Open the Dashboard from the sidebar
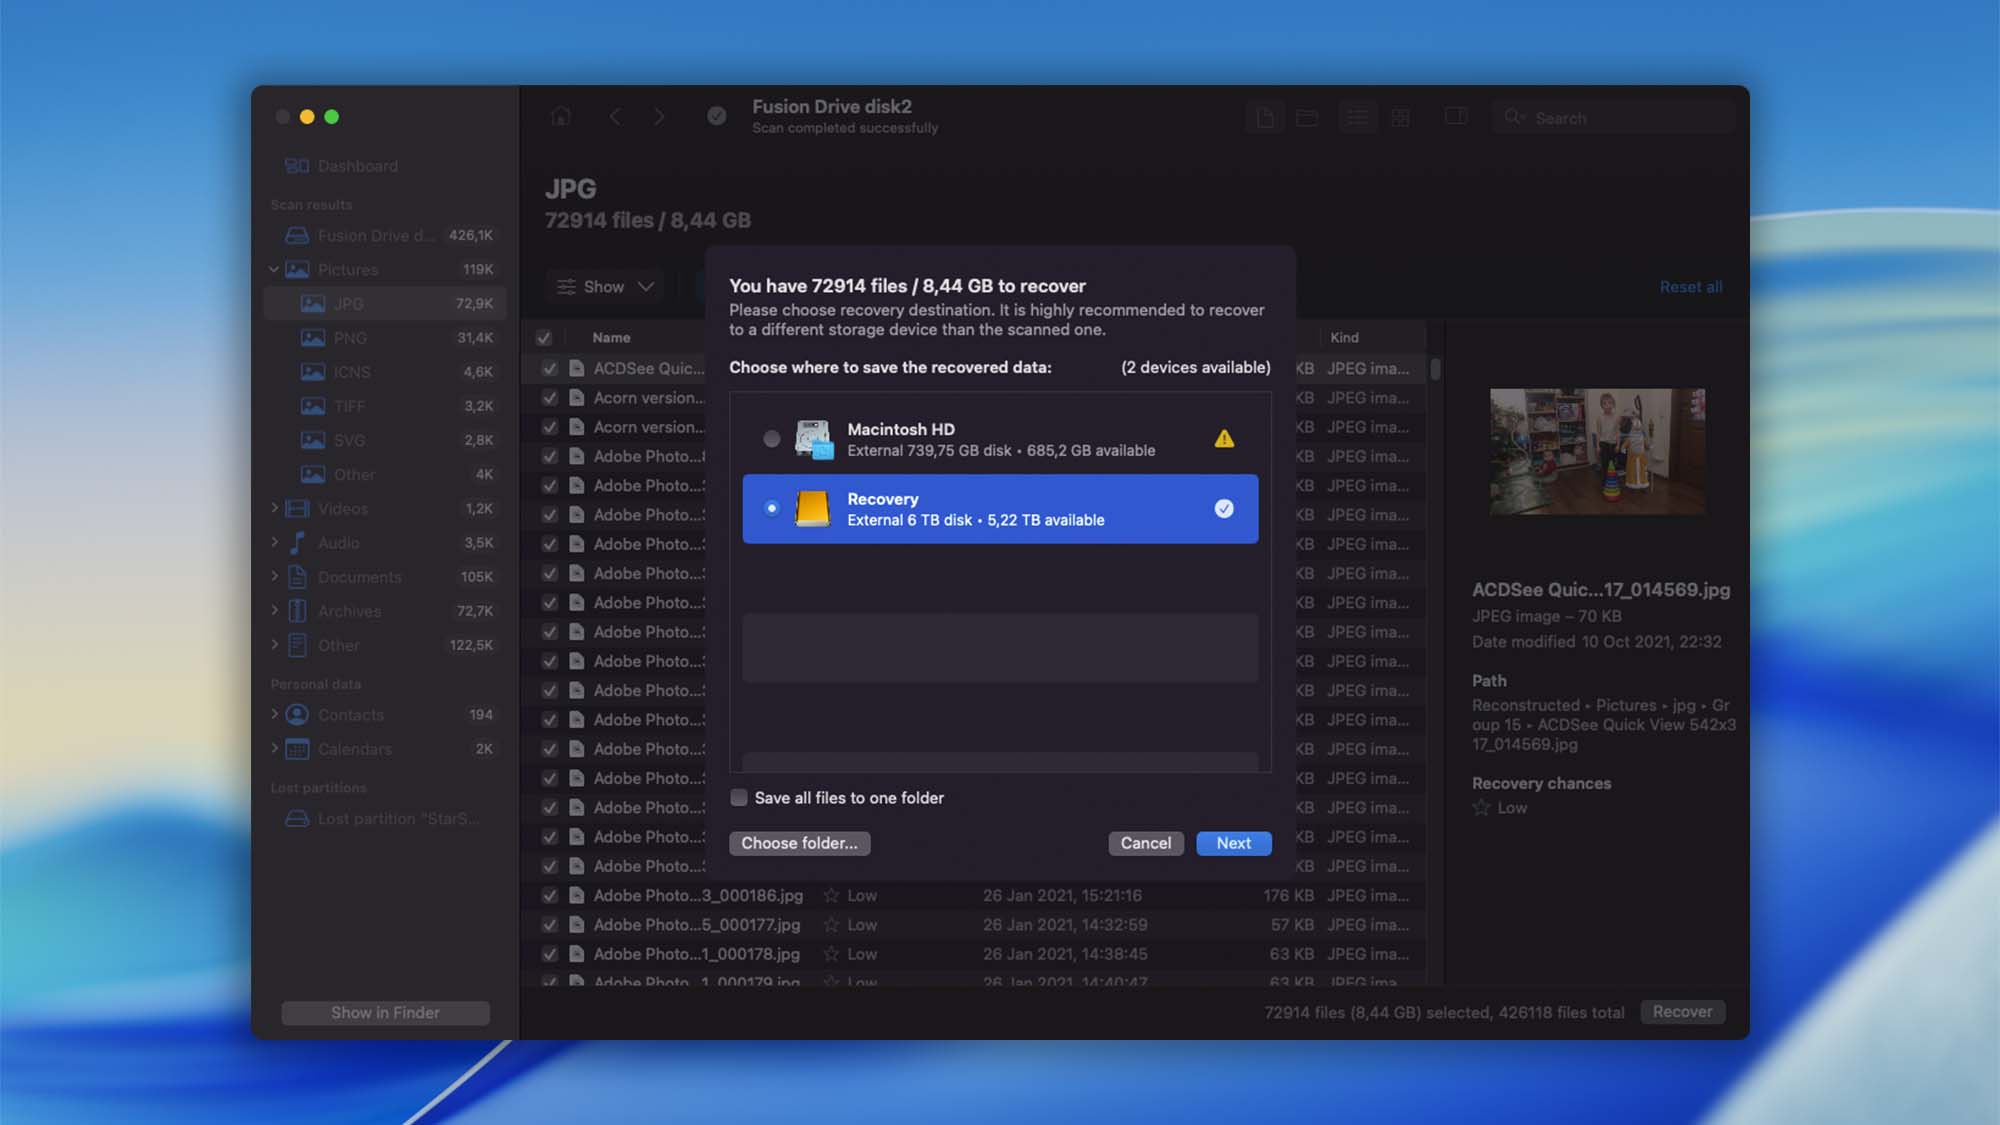Screen dimensions: 2000x1125 [356, 165]
